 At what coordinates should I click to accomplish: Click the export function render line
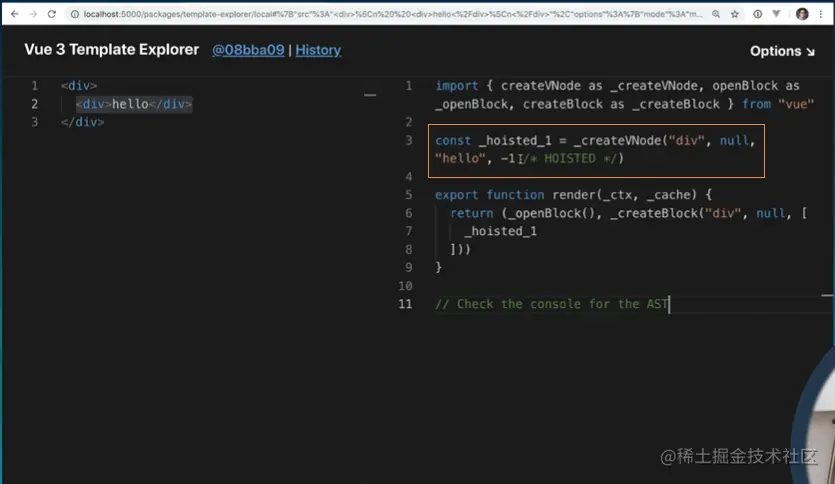click(573, 195)
